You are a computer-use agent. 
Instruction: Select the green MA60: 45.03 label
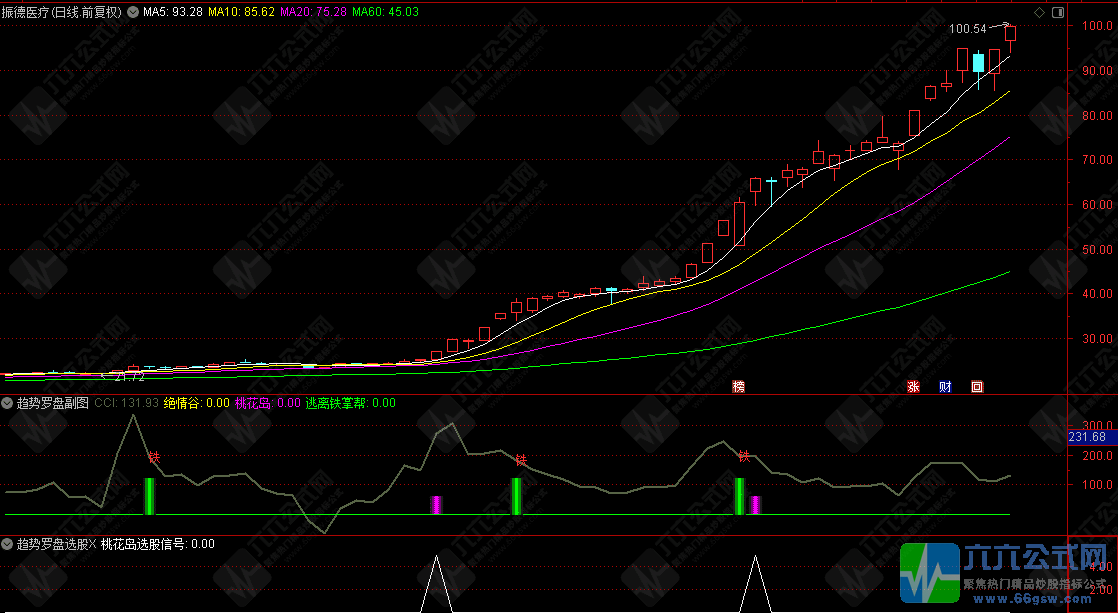pyautogui.click(x=386, y=12)
